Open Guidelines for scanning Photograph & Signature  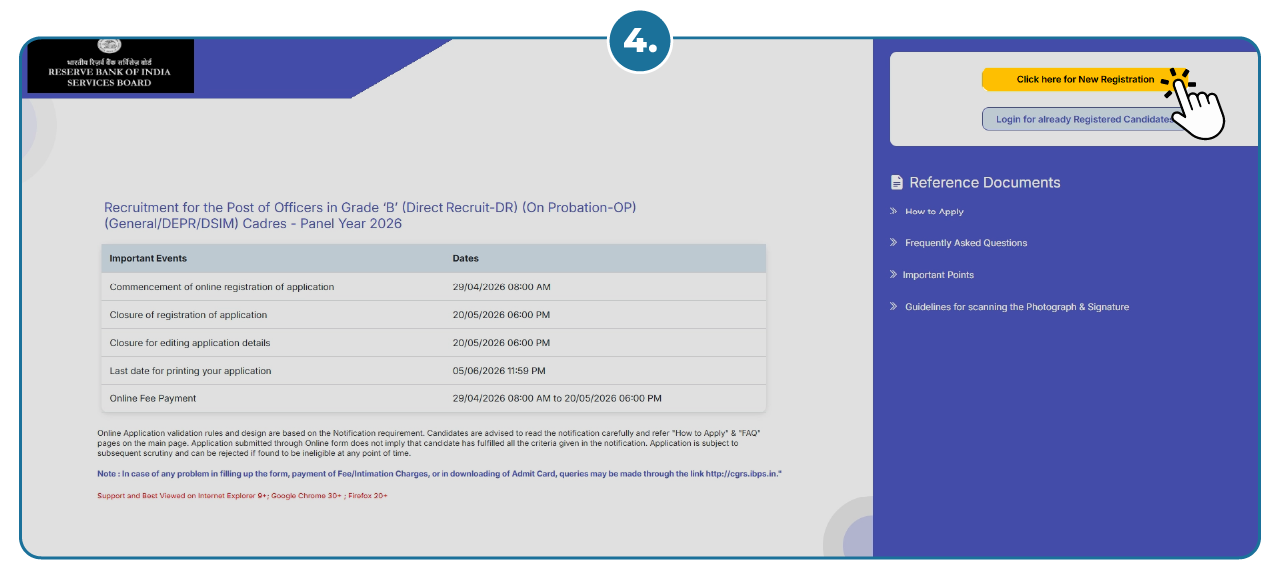(x=1017, y=307)
